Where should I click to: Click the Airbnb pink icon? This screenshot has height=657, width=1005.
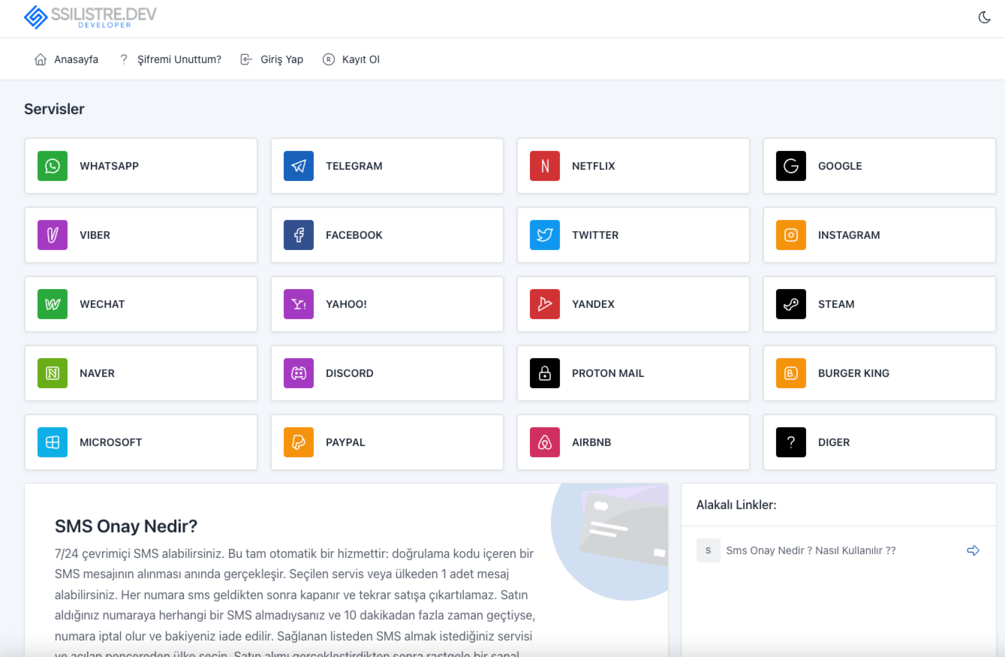coord(545,442)
